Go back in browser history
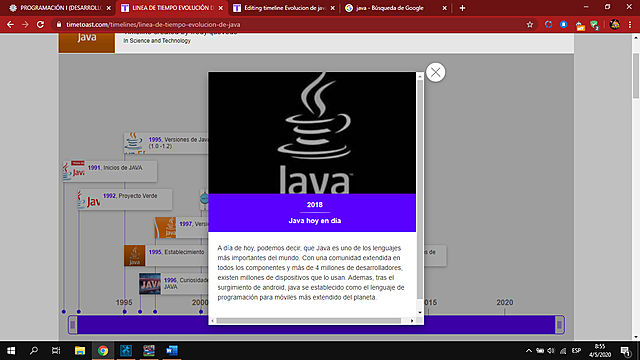The height and width of the screenshot is (360, 640). click(x=10, y=24)
